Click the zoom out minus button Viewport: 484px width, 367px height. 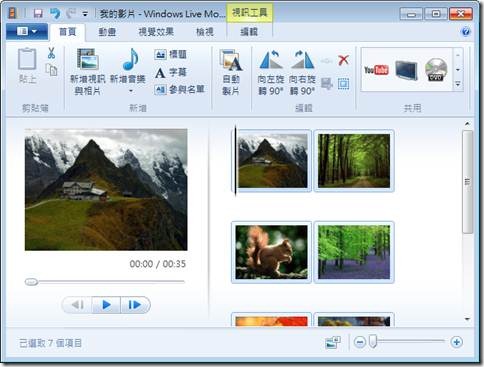[x=360, y=342]
